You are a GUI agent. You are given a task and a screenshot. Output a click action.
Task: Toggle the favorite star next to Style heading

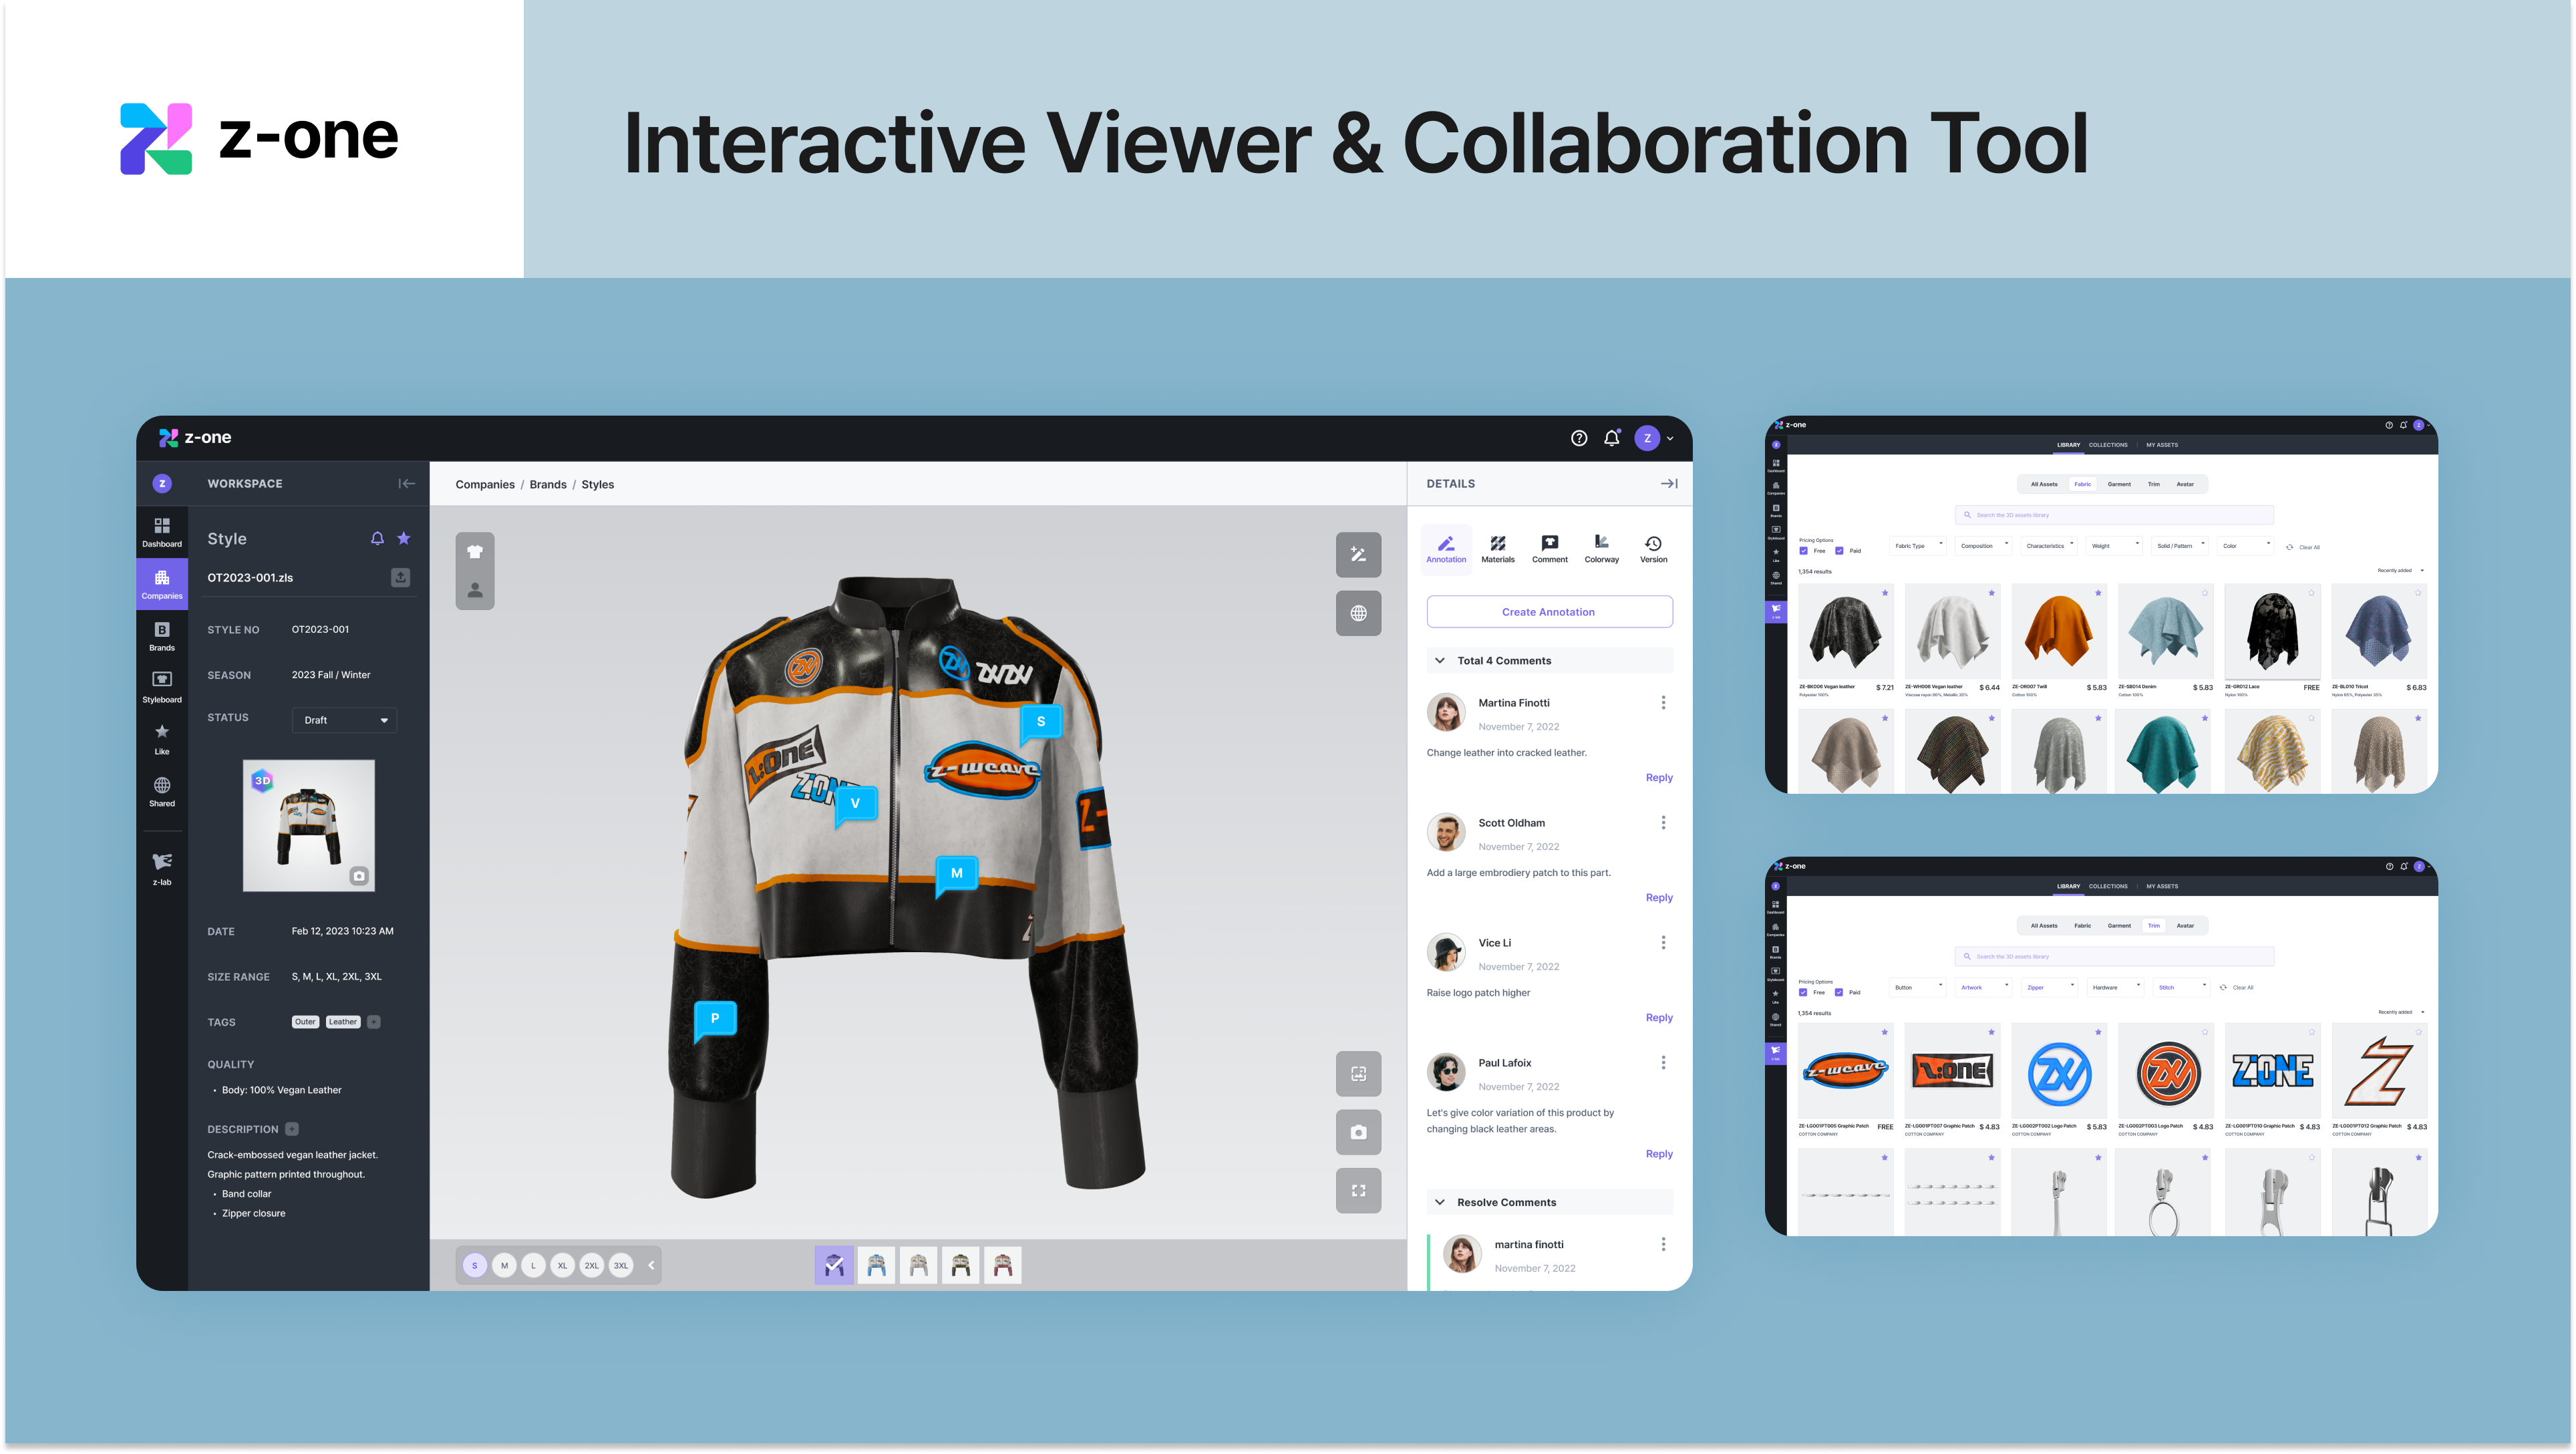[x=404, y=538]
